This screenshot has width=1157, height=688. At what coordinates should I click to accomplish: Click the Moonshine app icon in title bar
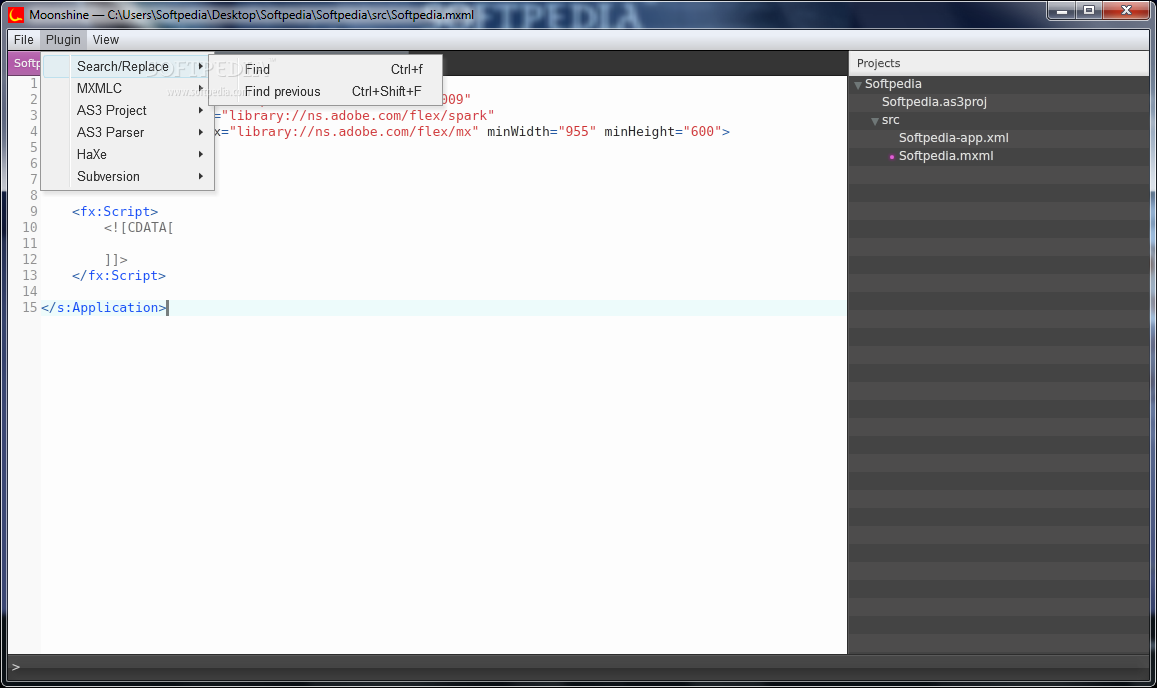click(x=15, y=14)
